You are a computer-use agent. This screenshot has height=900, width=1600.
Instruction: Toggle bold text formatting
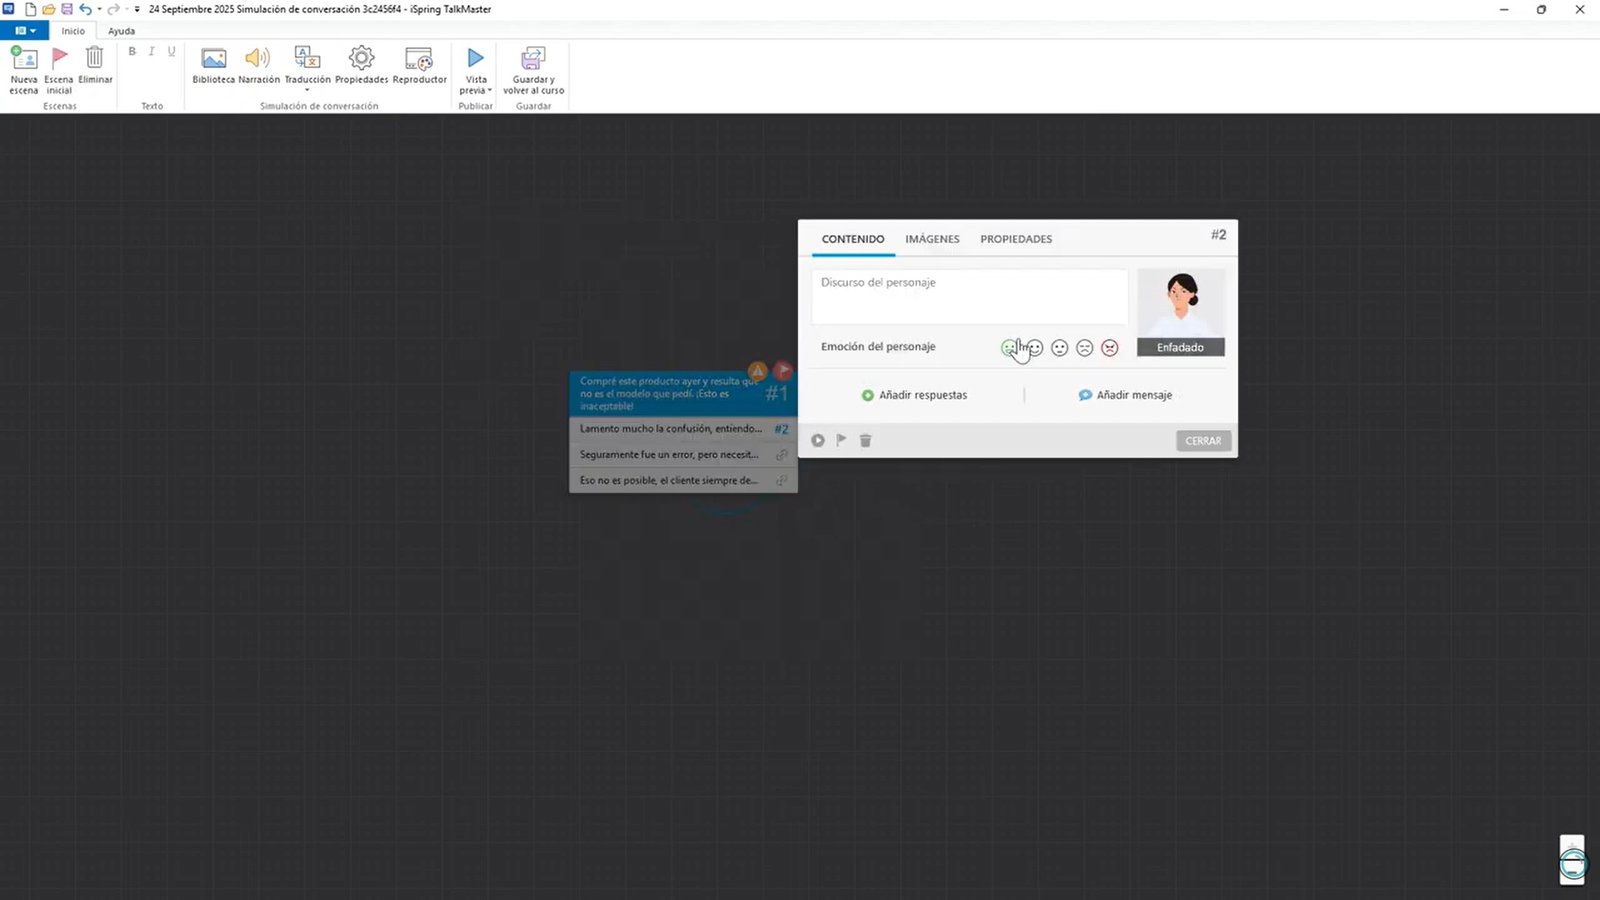click(132, 51)
